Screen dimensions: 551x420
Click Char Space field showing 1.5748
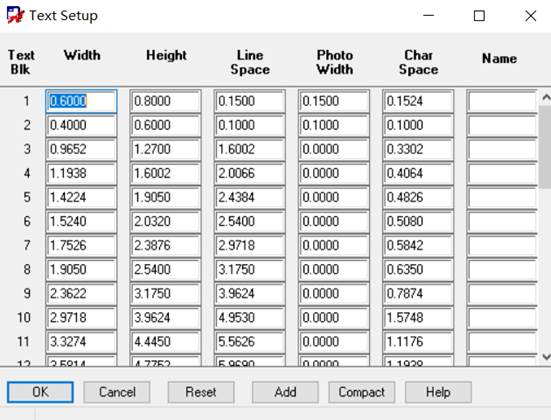tap(418, 318)
